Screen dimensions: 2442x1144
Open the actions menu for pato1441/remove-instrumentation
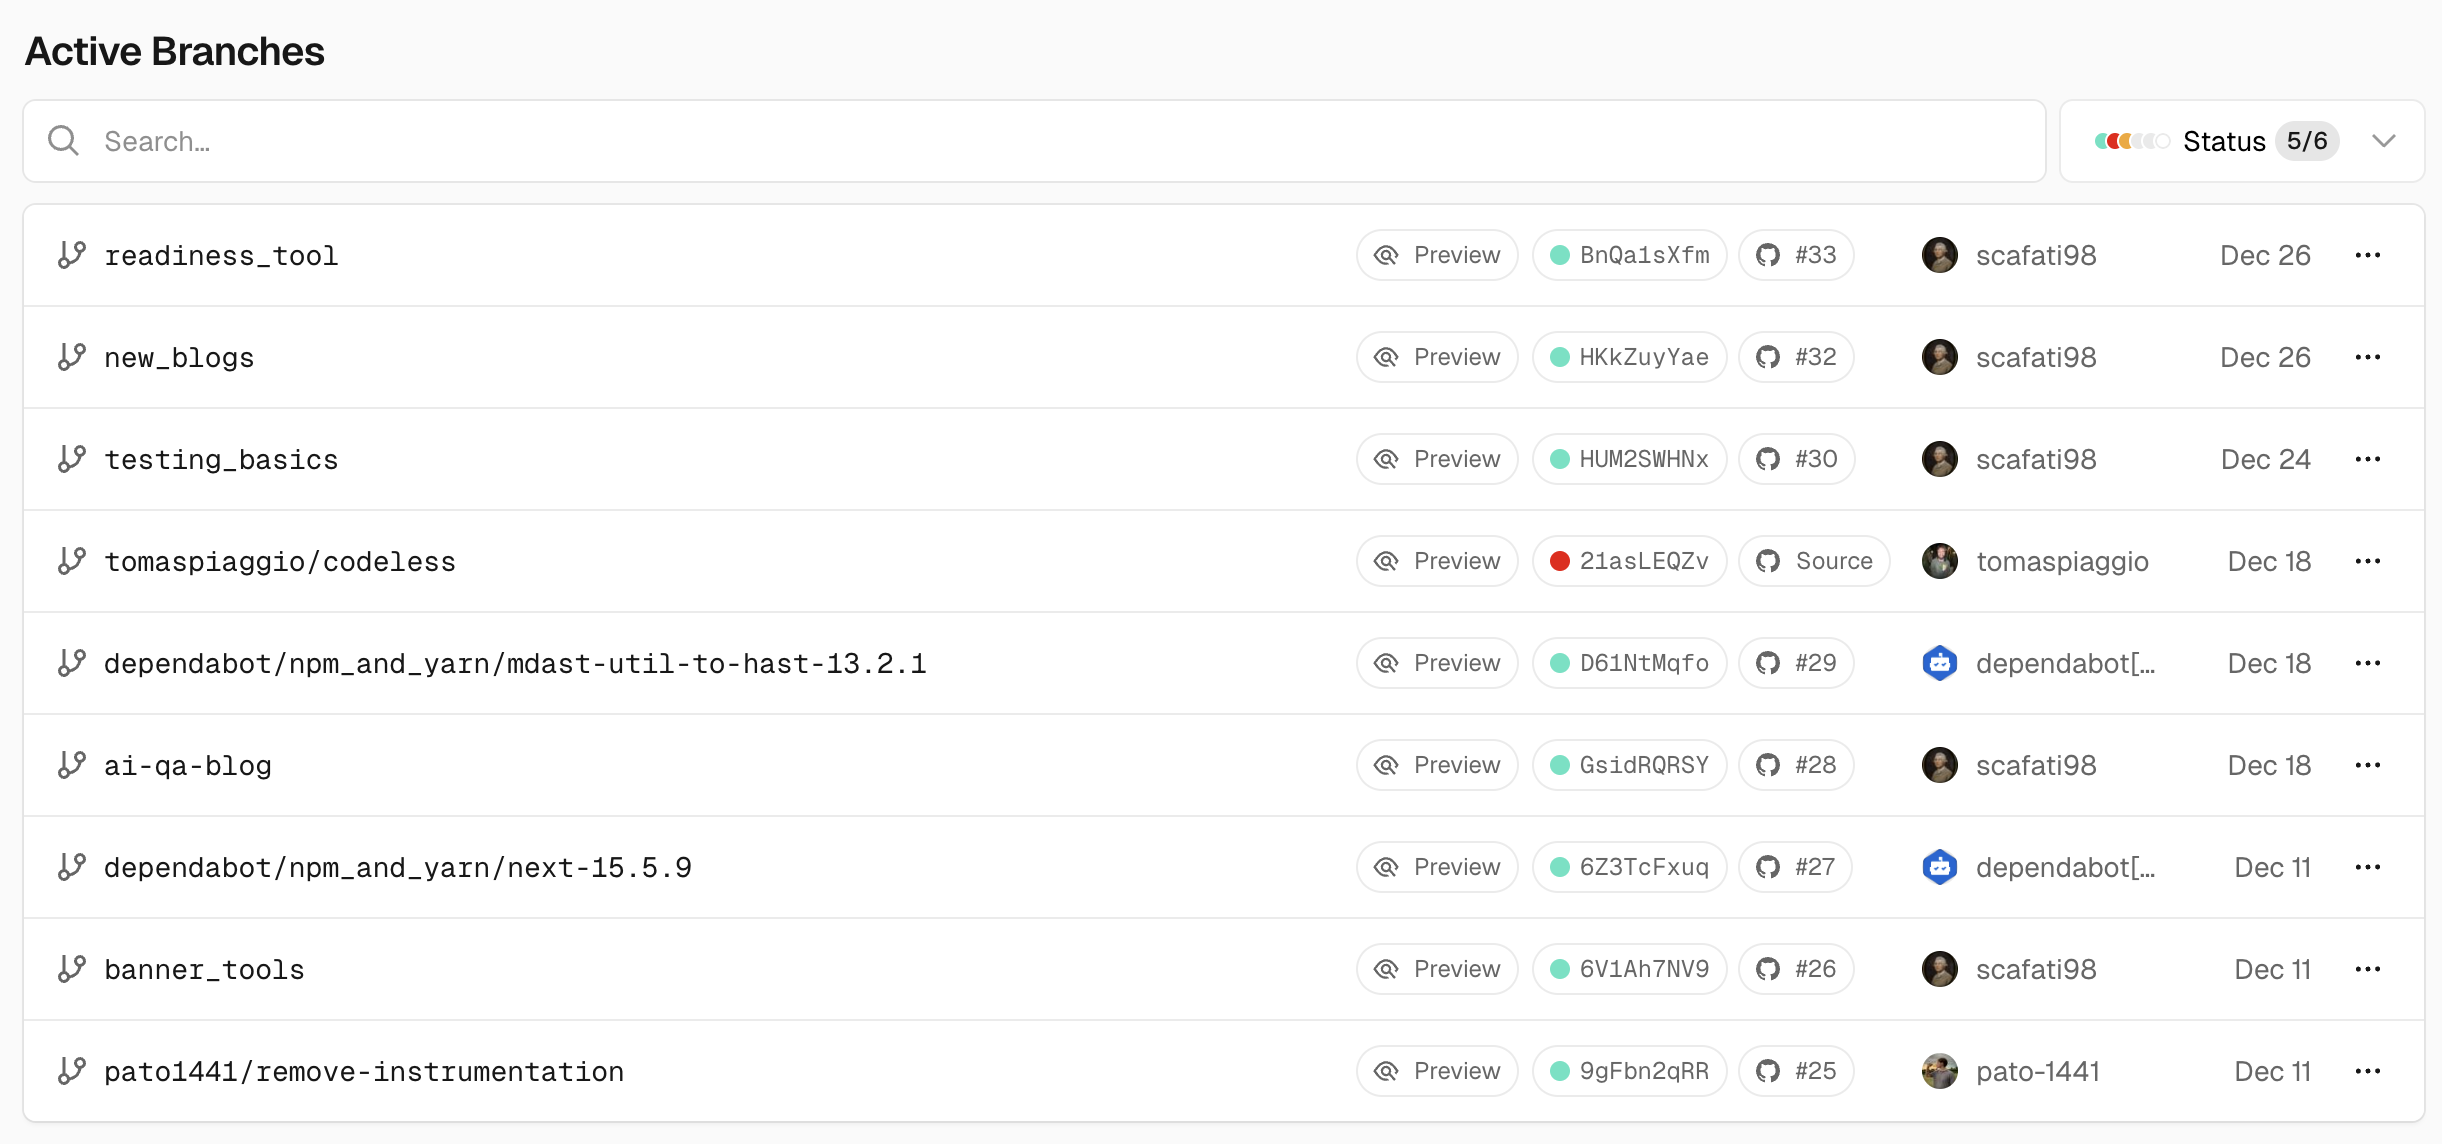coord(2367,1071)
